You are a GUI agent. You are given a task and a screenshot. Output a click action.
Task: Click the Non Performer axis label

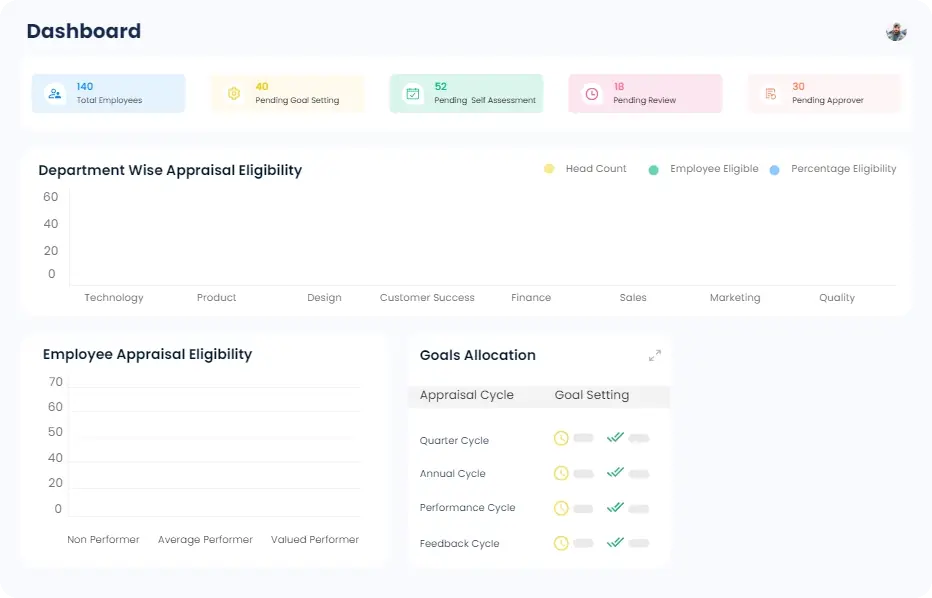click(103, 539)
